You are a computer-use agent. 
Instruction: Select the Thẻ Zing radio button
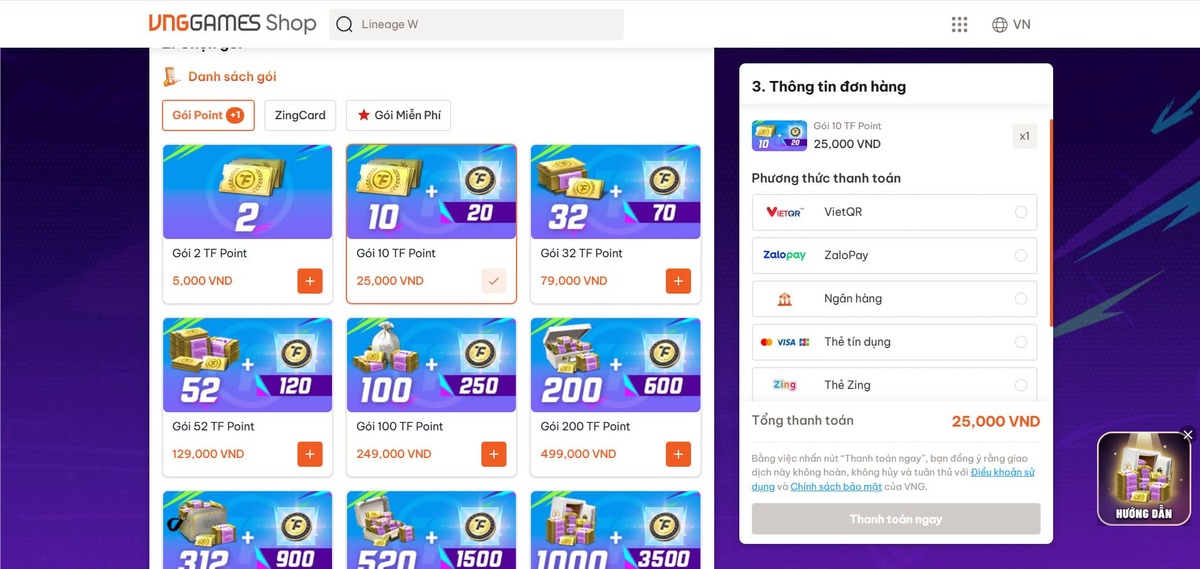(x=1021, y=385)
